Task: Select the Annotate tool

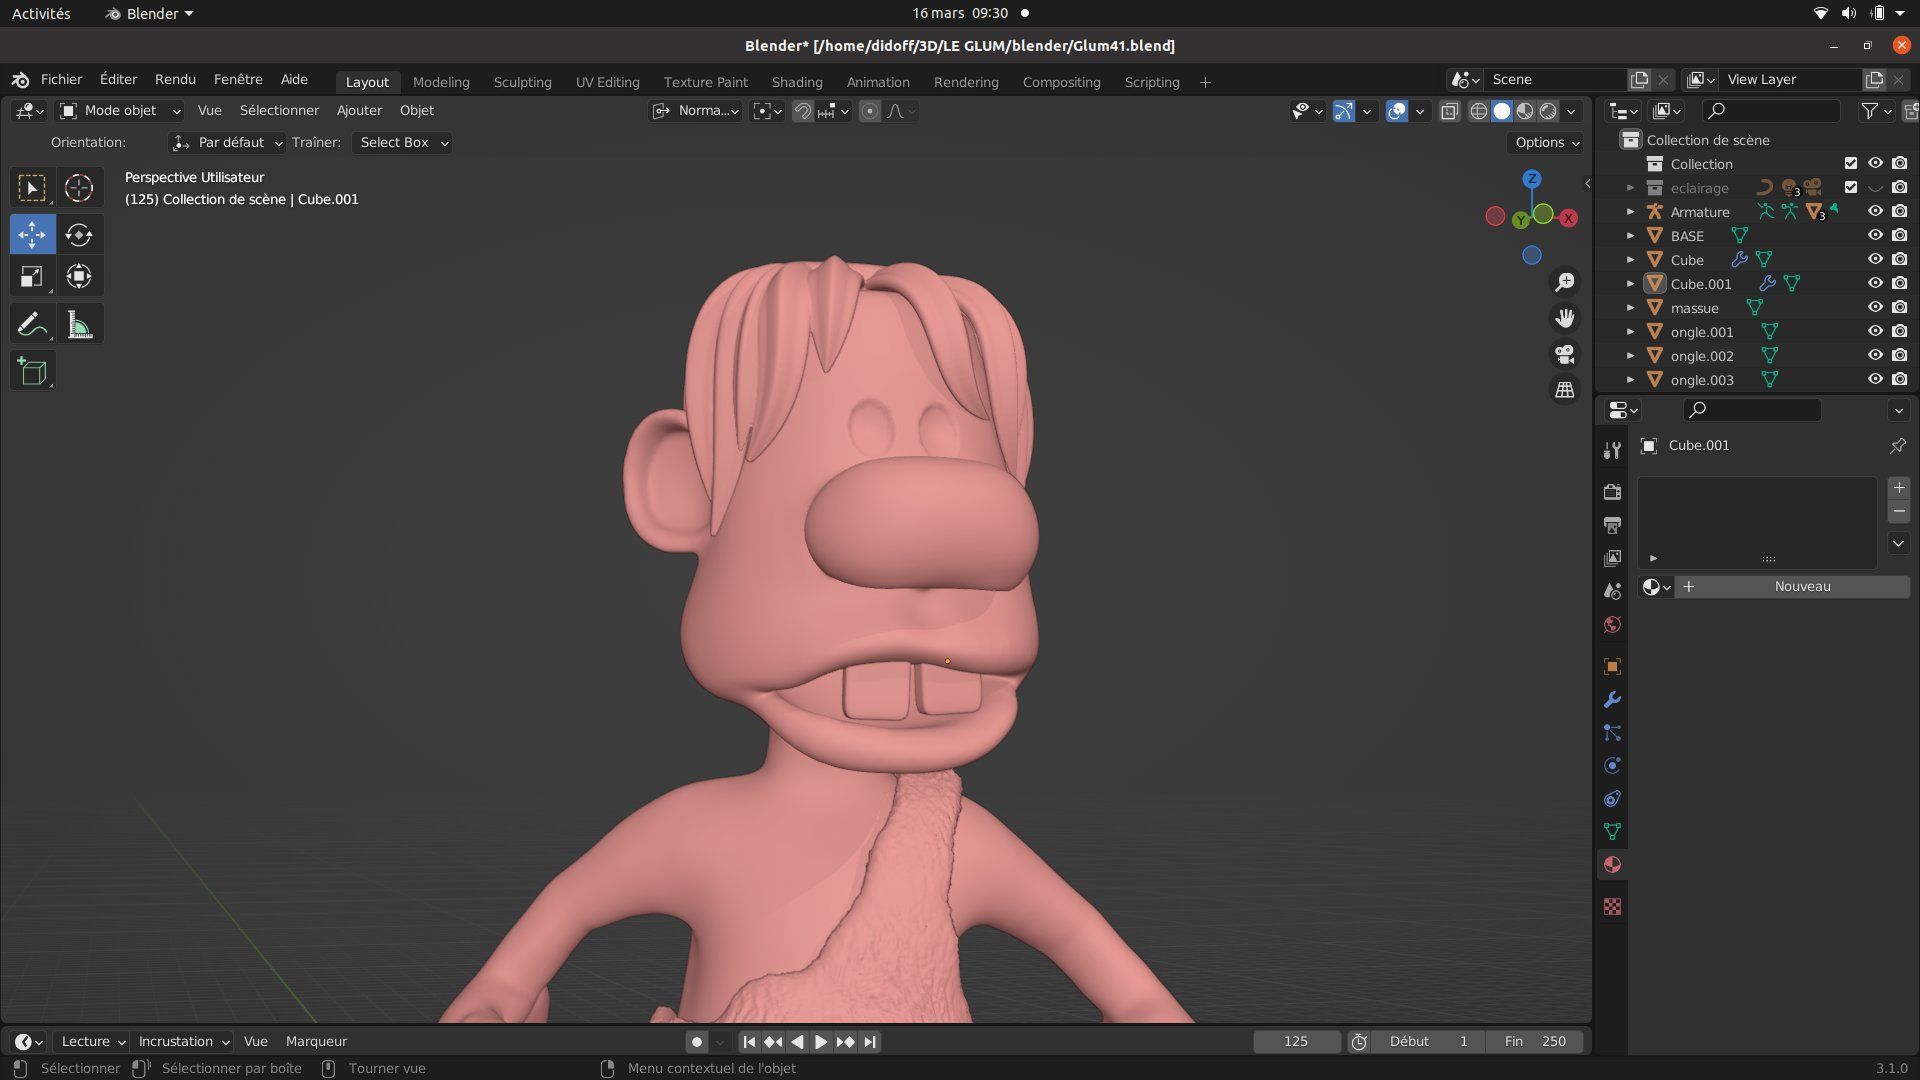Action: click(32, 324)
